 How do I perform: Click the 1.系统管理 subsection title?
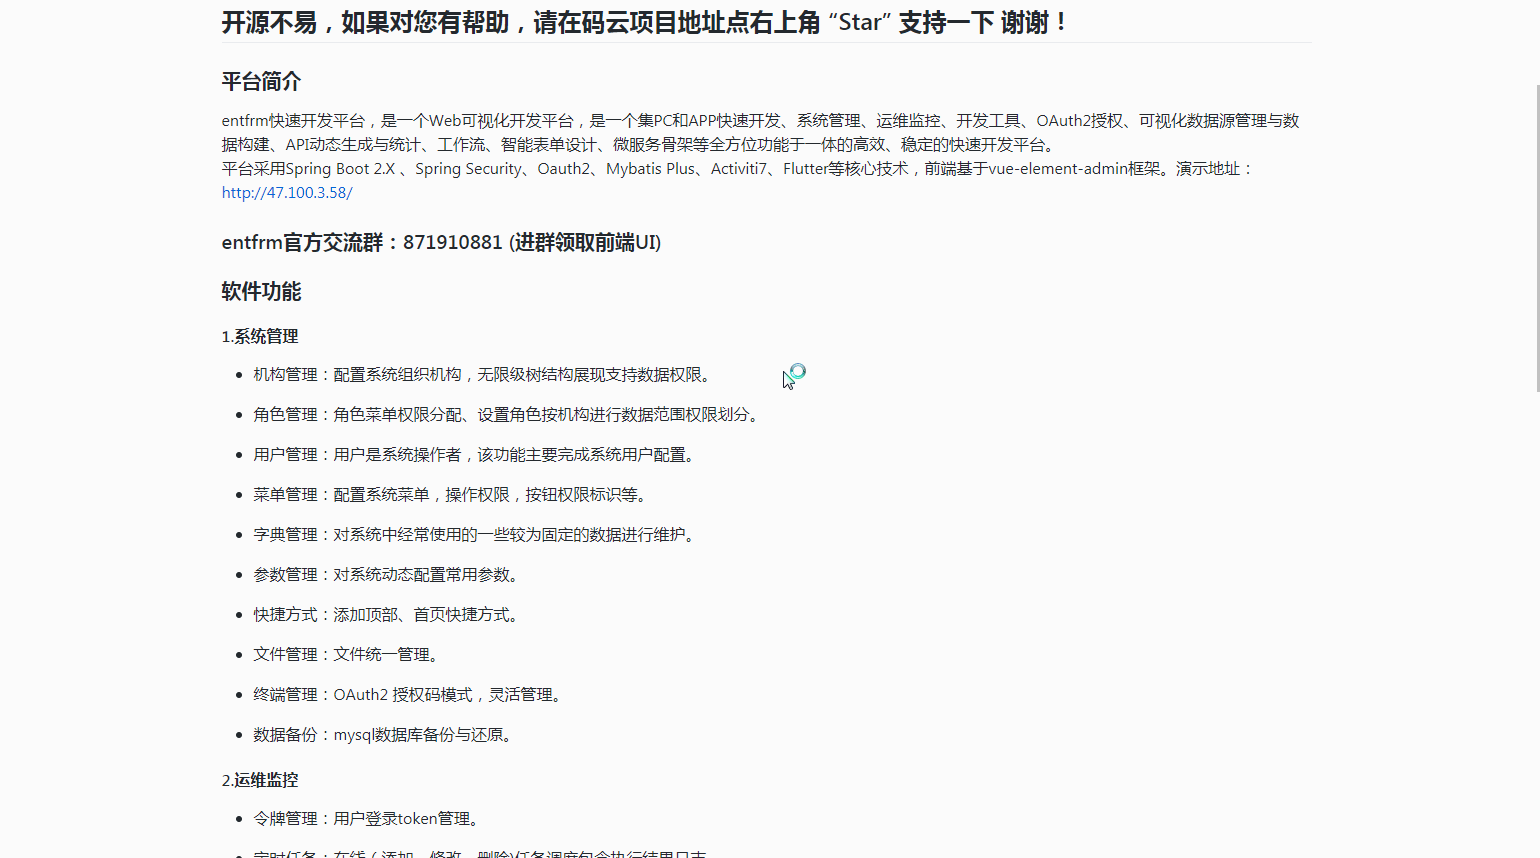pyautogui.click(x=259, y=337)
